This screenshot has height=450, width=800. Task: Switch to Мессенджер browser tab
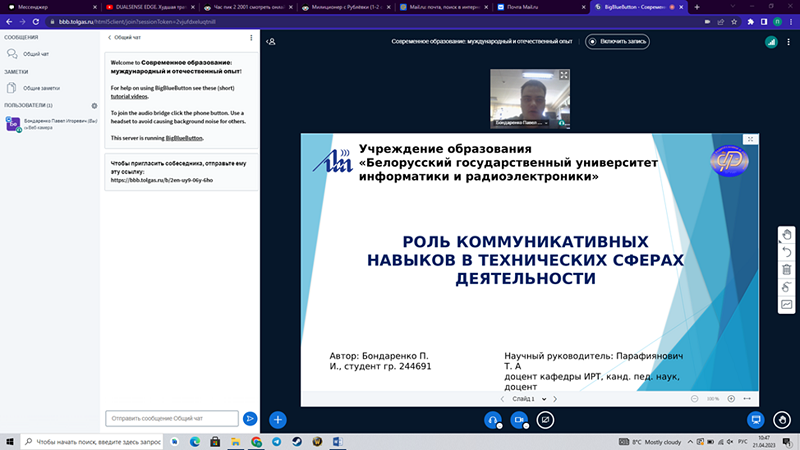click(x=50, y=7)
